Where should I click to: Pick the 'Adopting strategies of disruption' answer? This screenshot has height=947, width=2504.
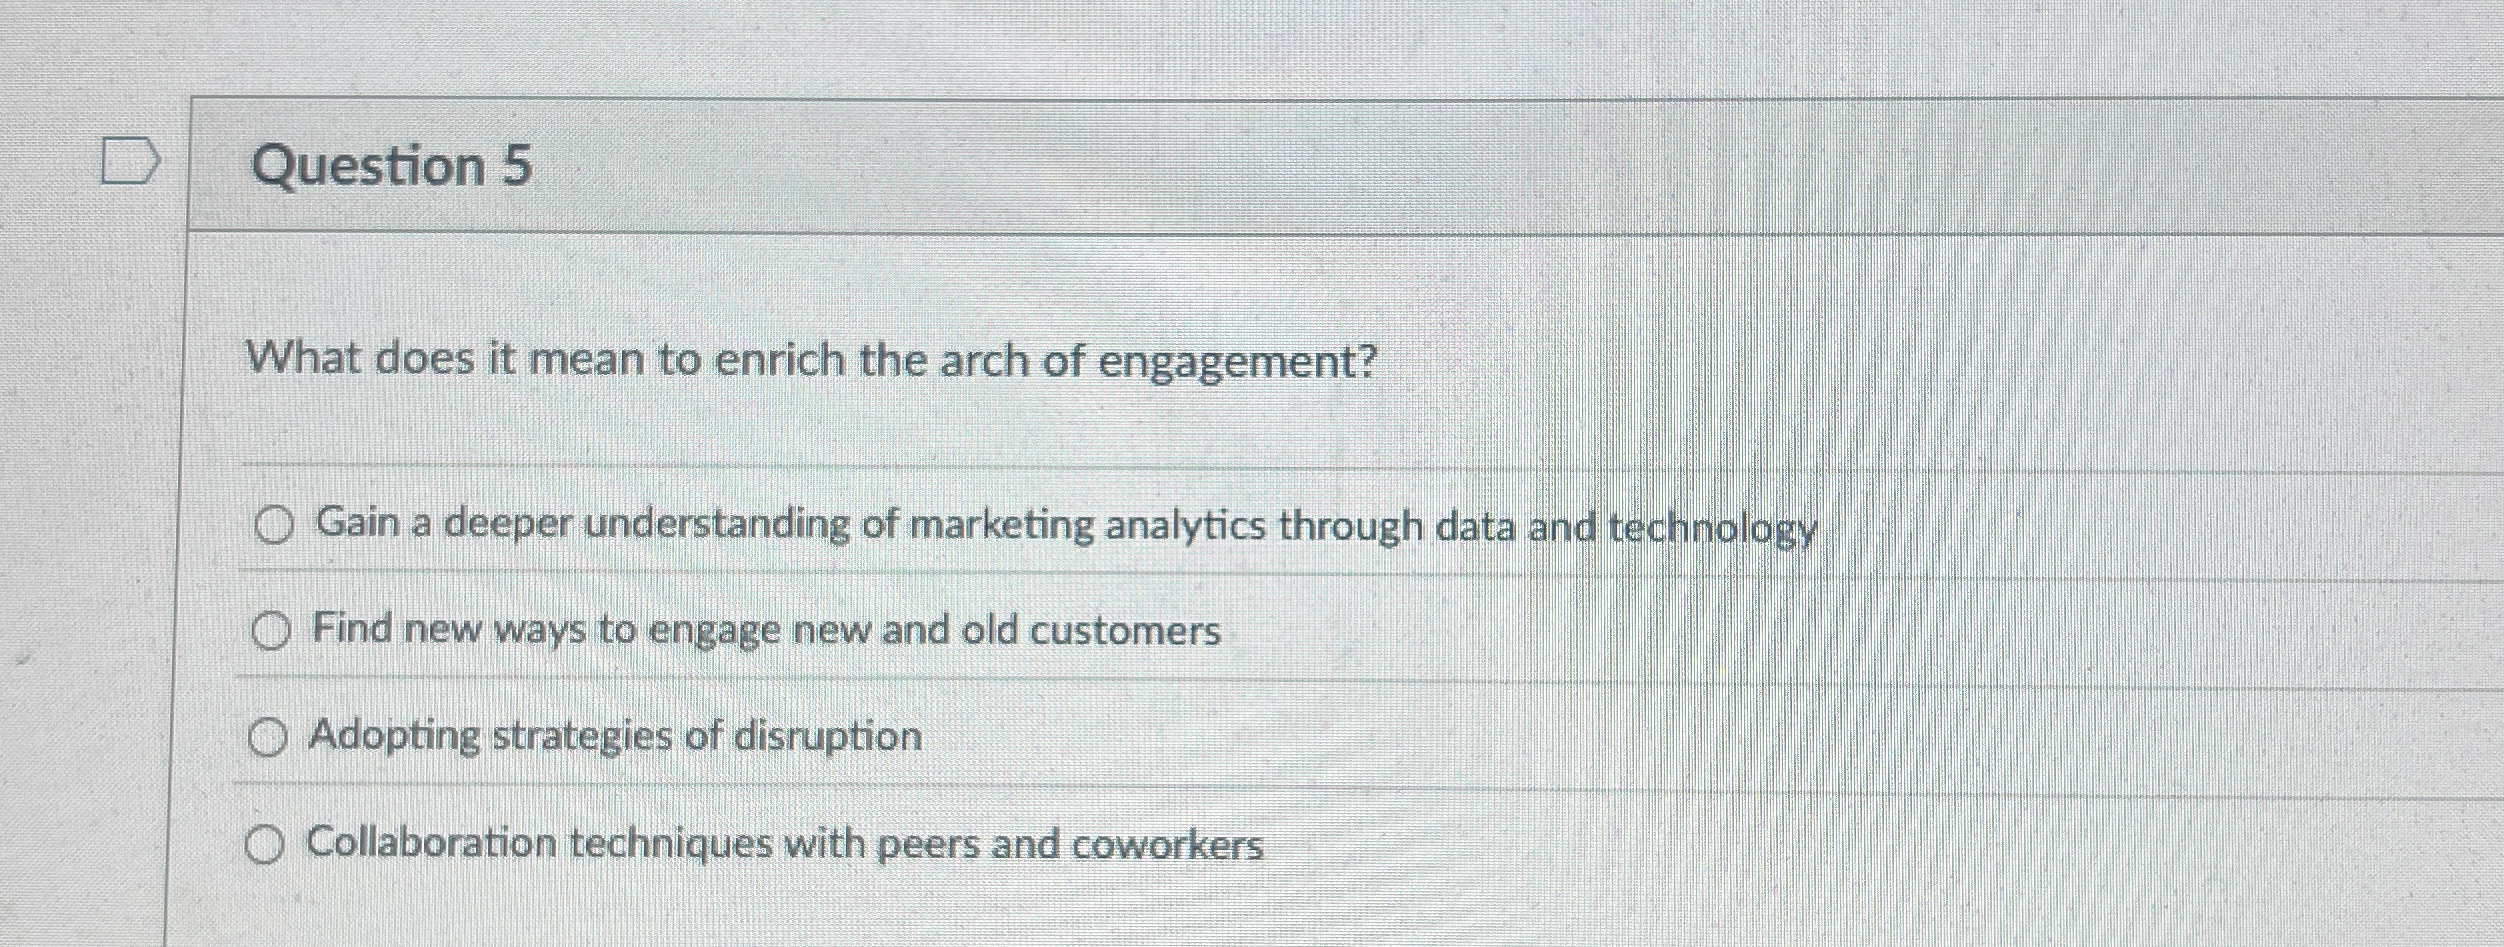pyautogui.click(x=267, y=738)
